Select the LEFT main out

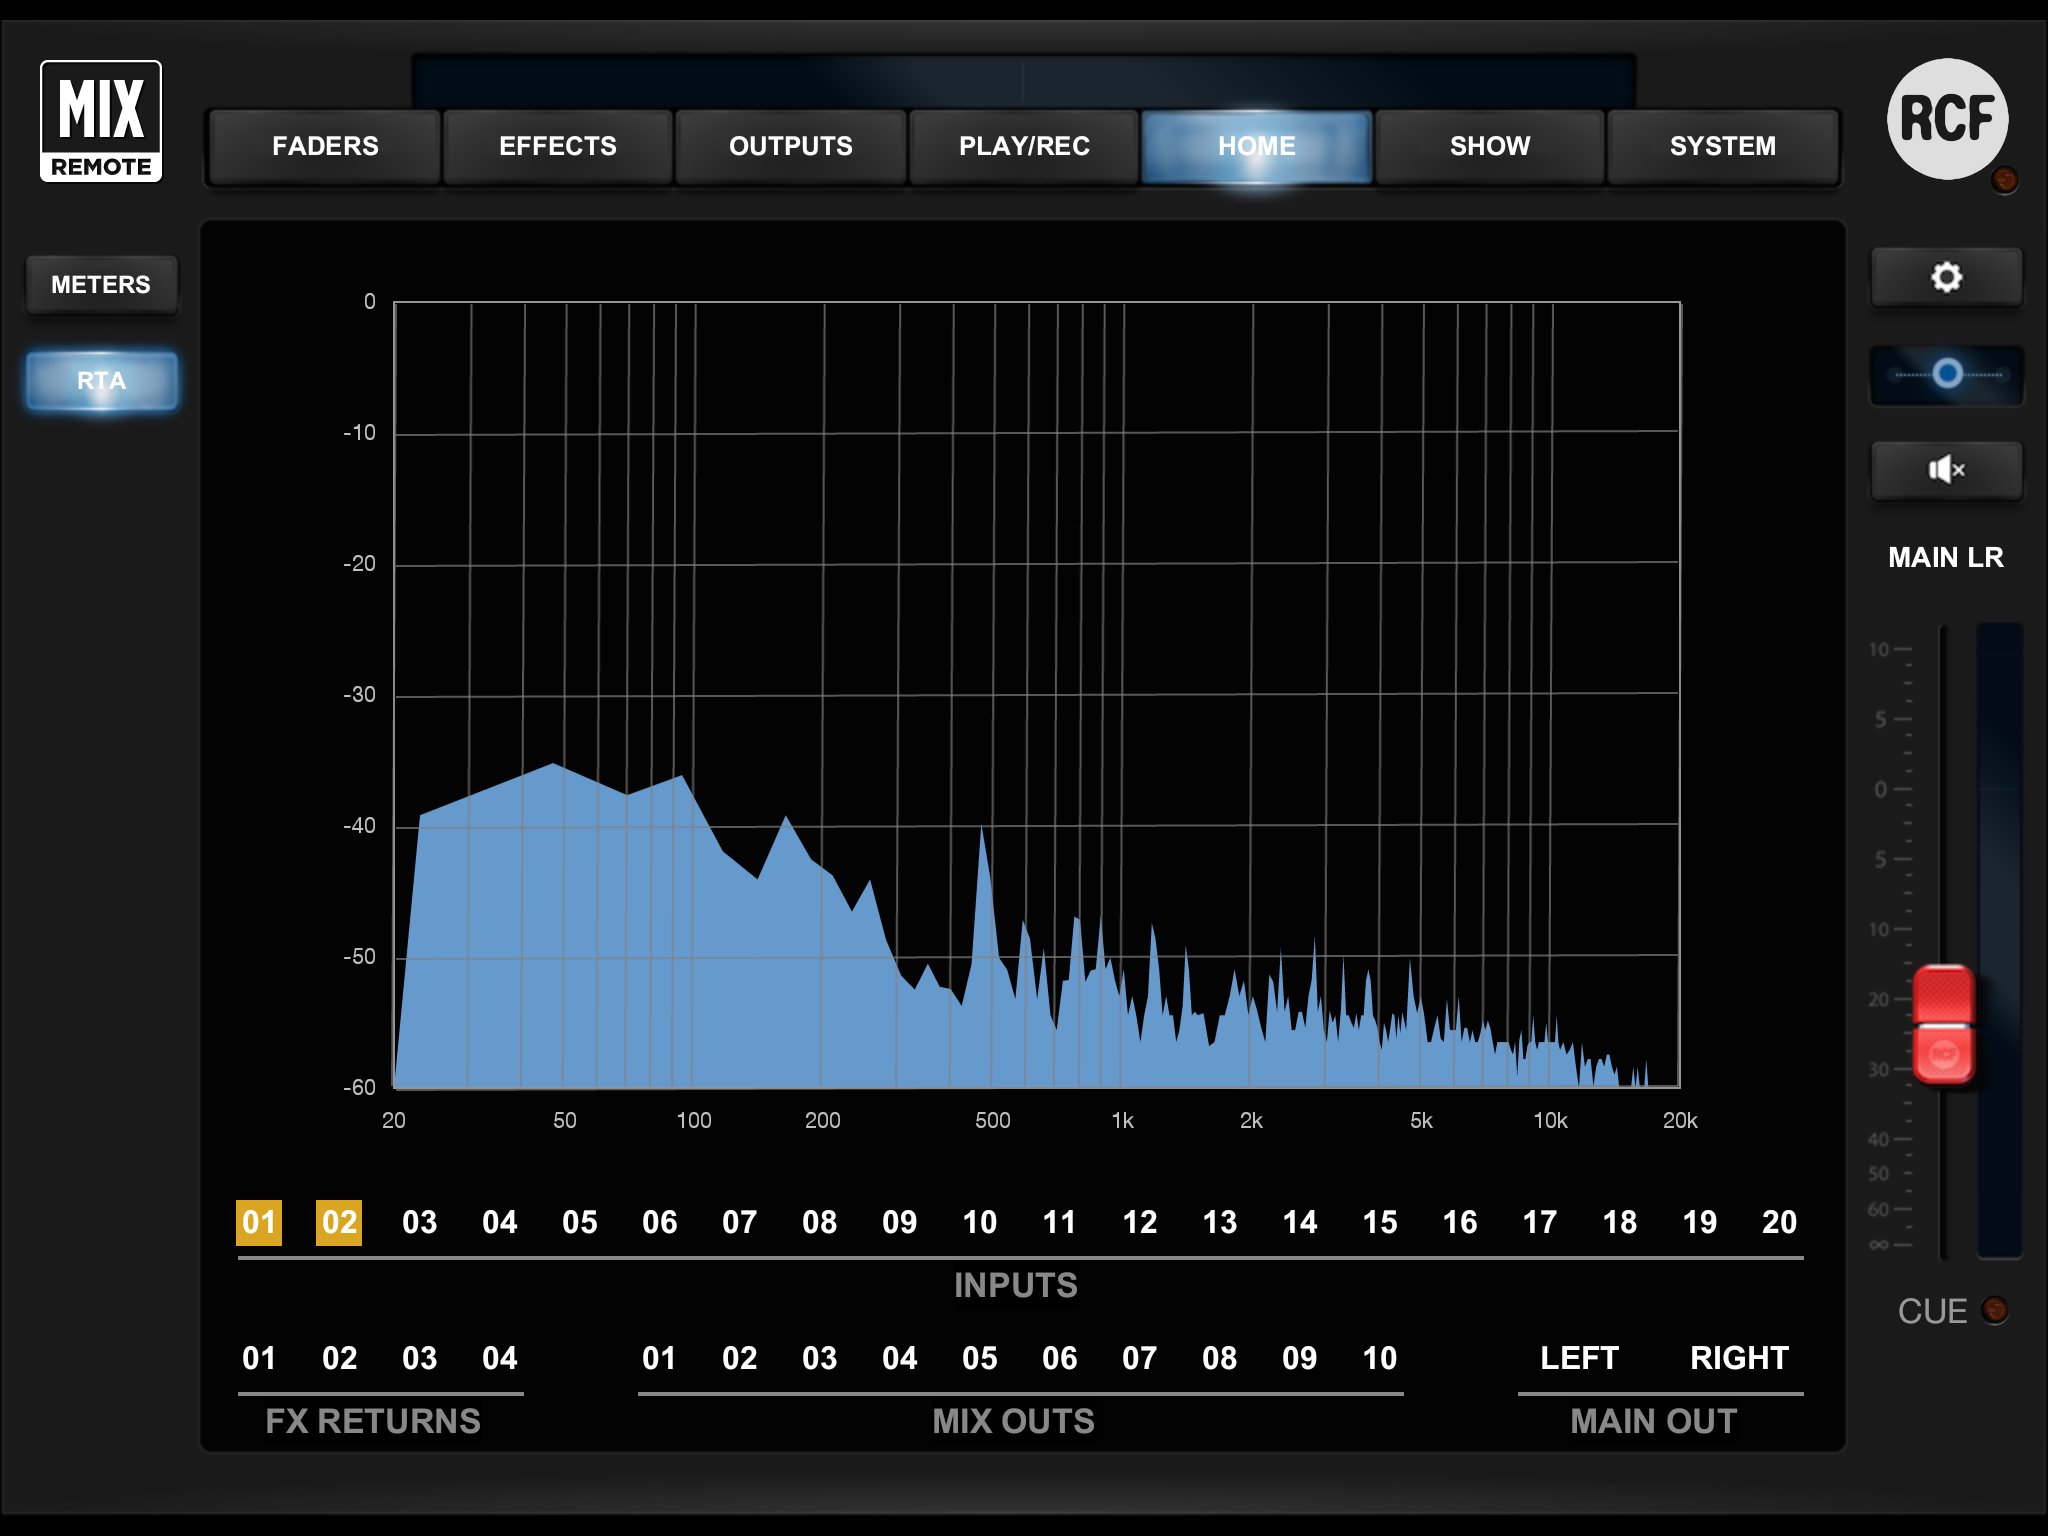point(1578,1358)
